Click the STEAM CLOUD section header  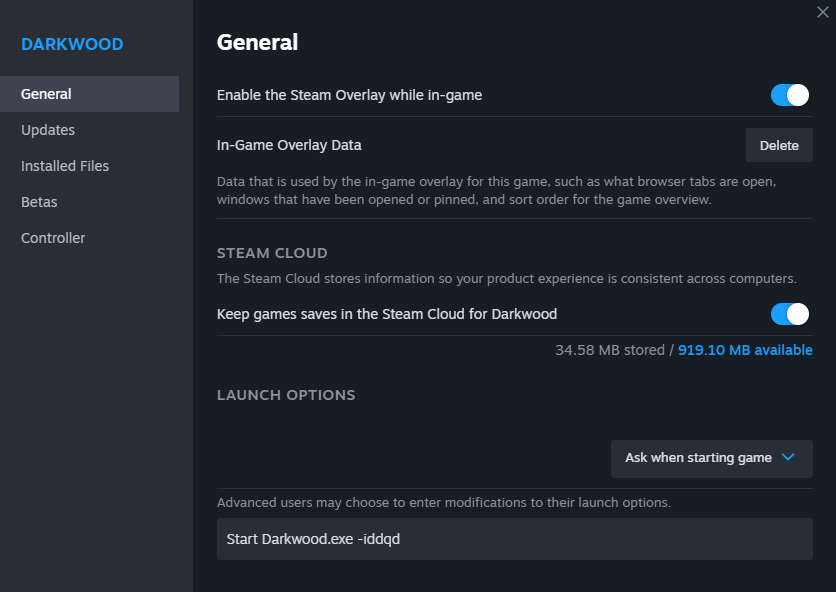tap(272, 253)
